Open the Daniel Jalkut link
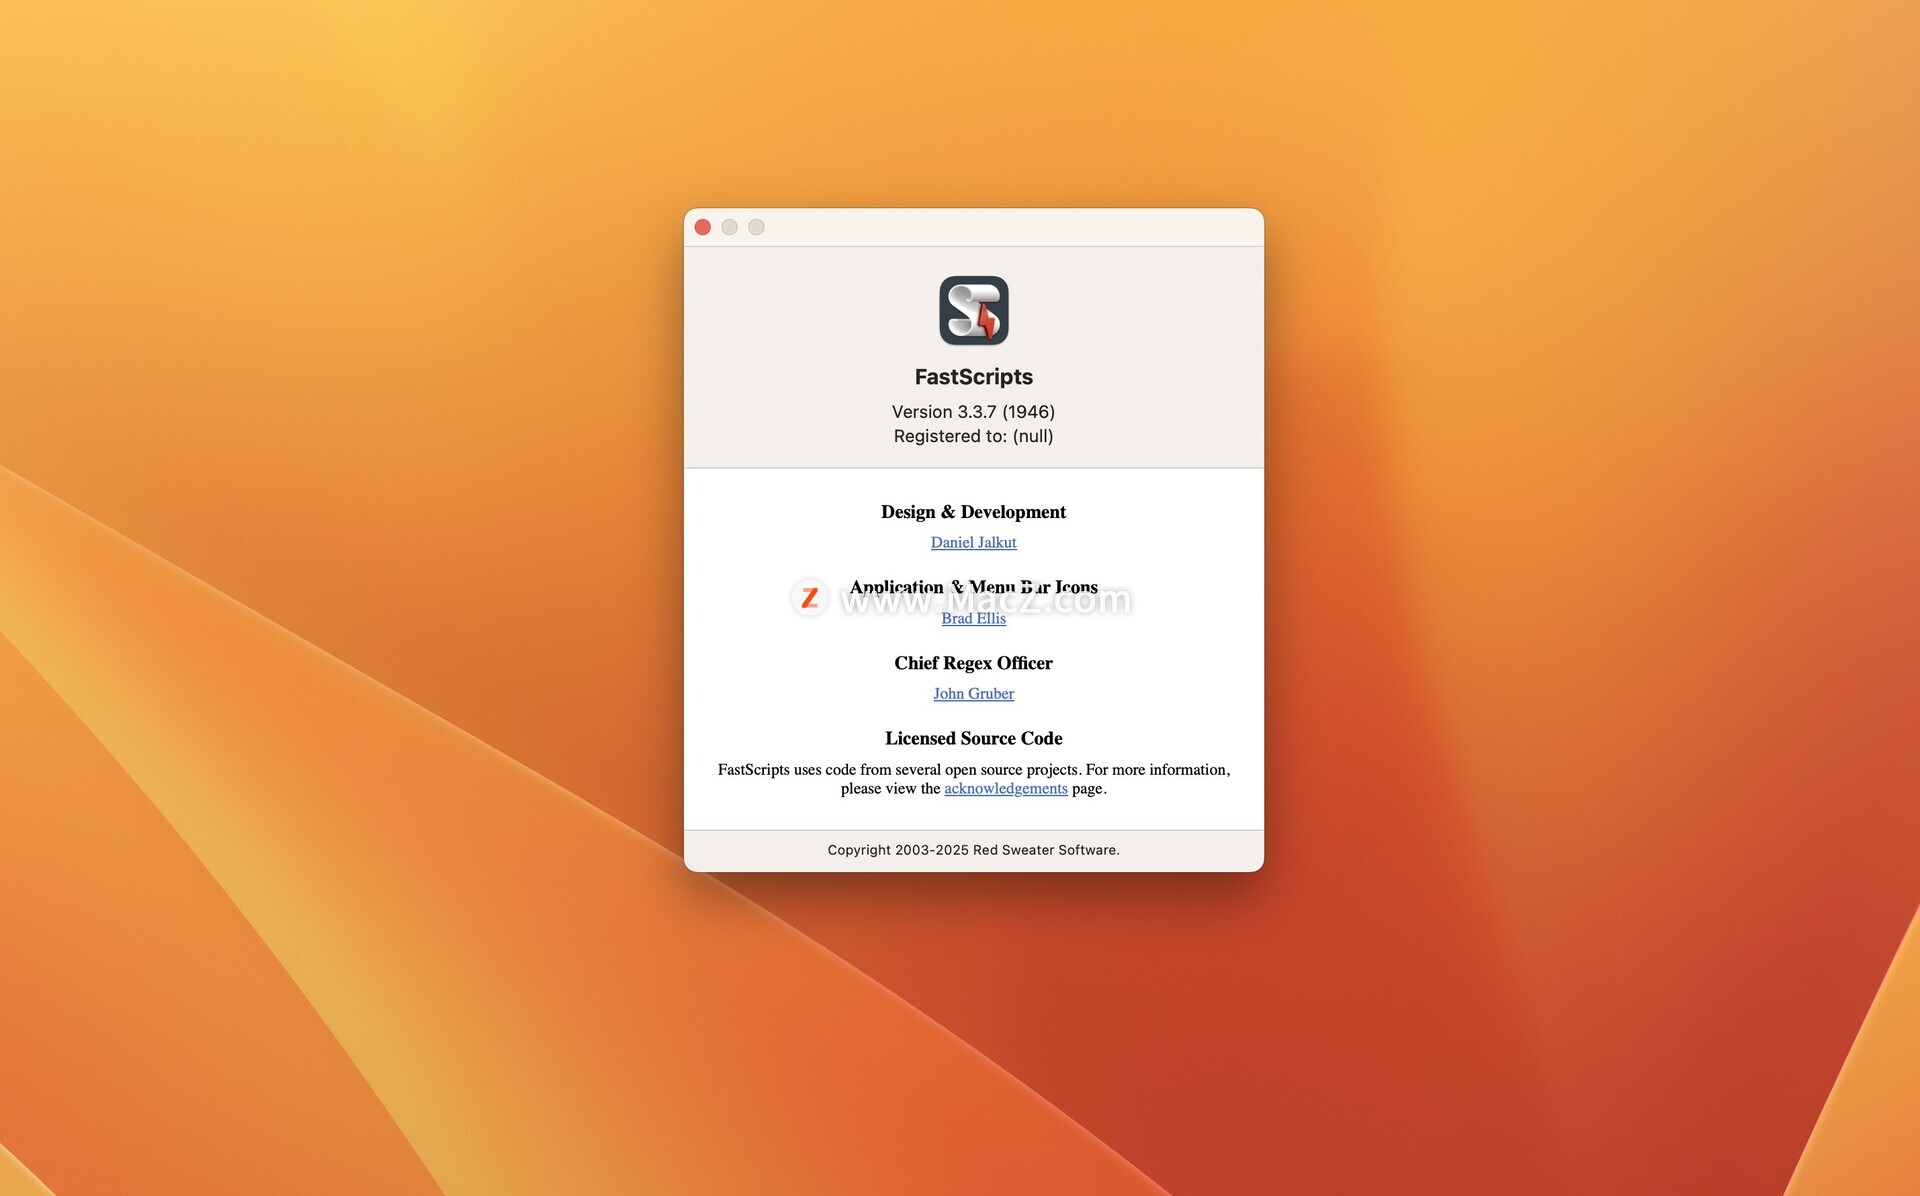 coord(973,542)
